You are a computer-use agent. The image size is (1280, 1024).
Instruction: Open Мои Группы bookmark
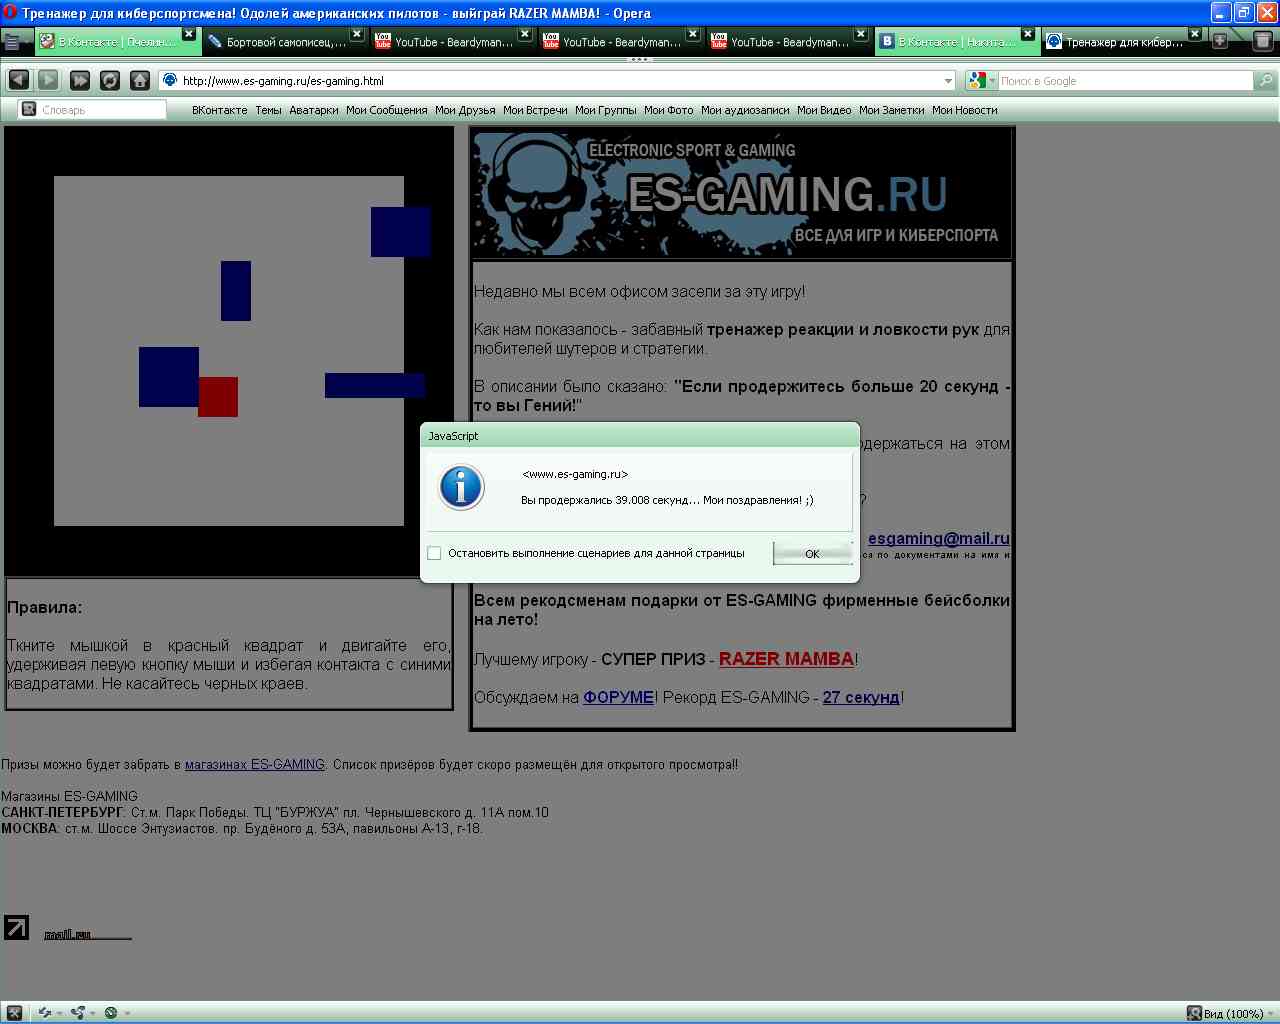[x=605, y=110]
